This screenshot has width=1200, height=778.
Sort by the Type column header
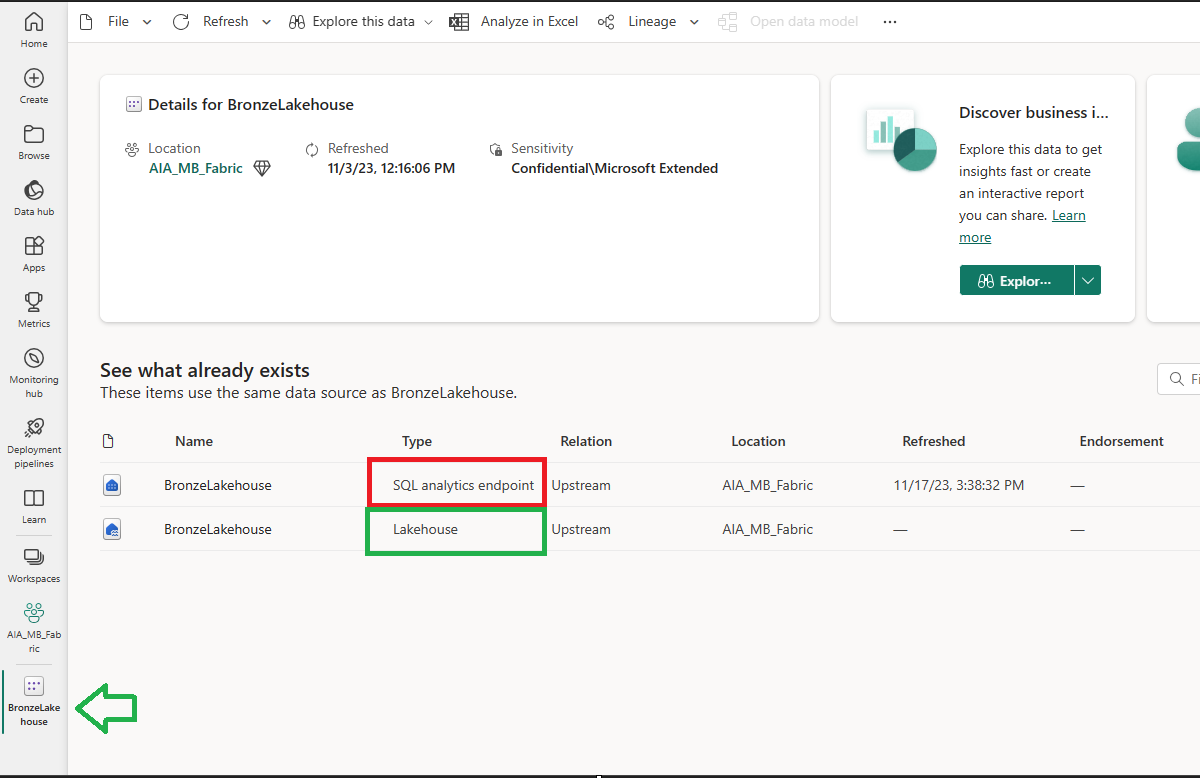(x=417, y=441)
